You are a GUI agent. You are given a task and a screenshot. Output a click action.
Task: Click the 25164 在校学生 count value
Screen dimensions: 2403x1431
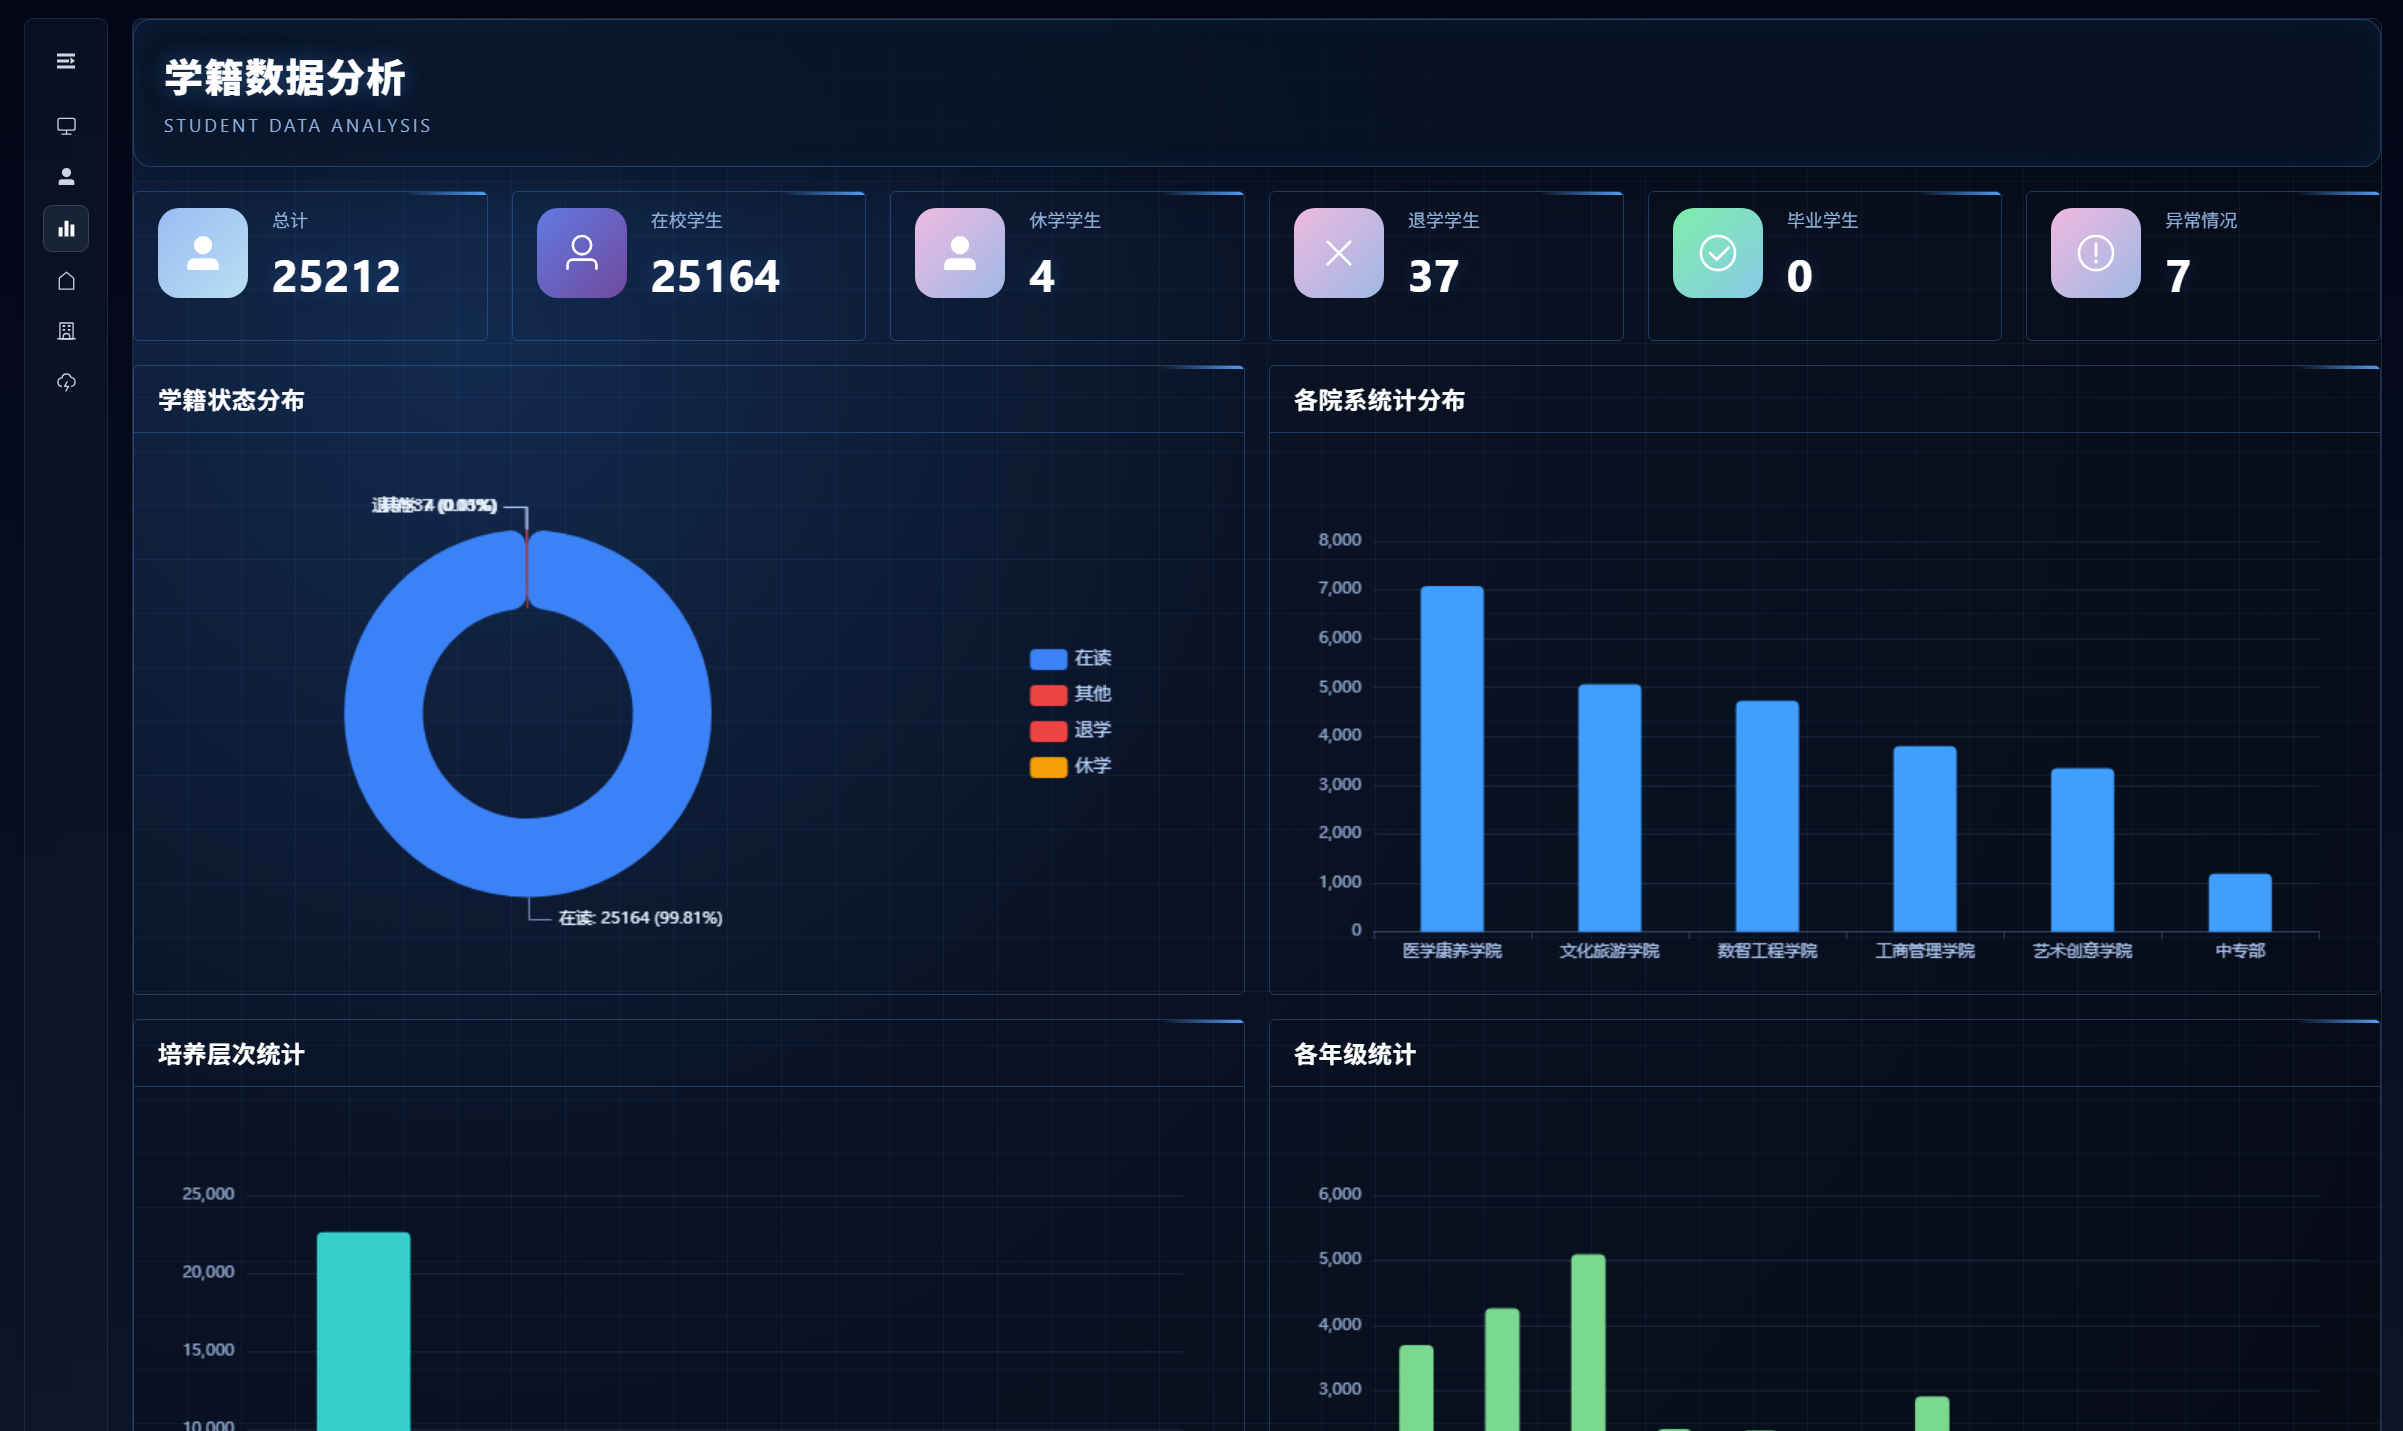[715, 276]
